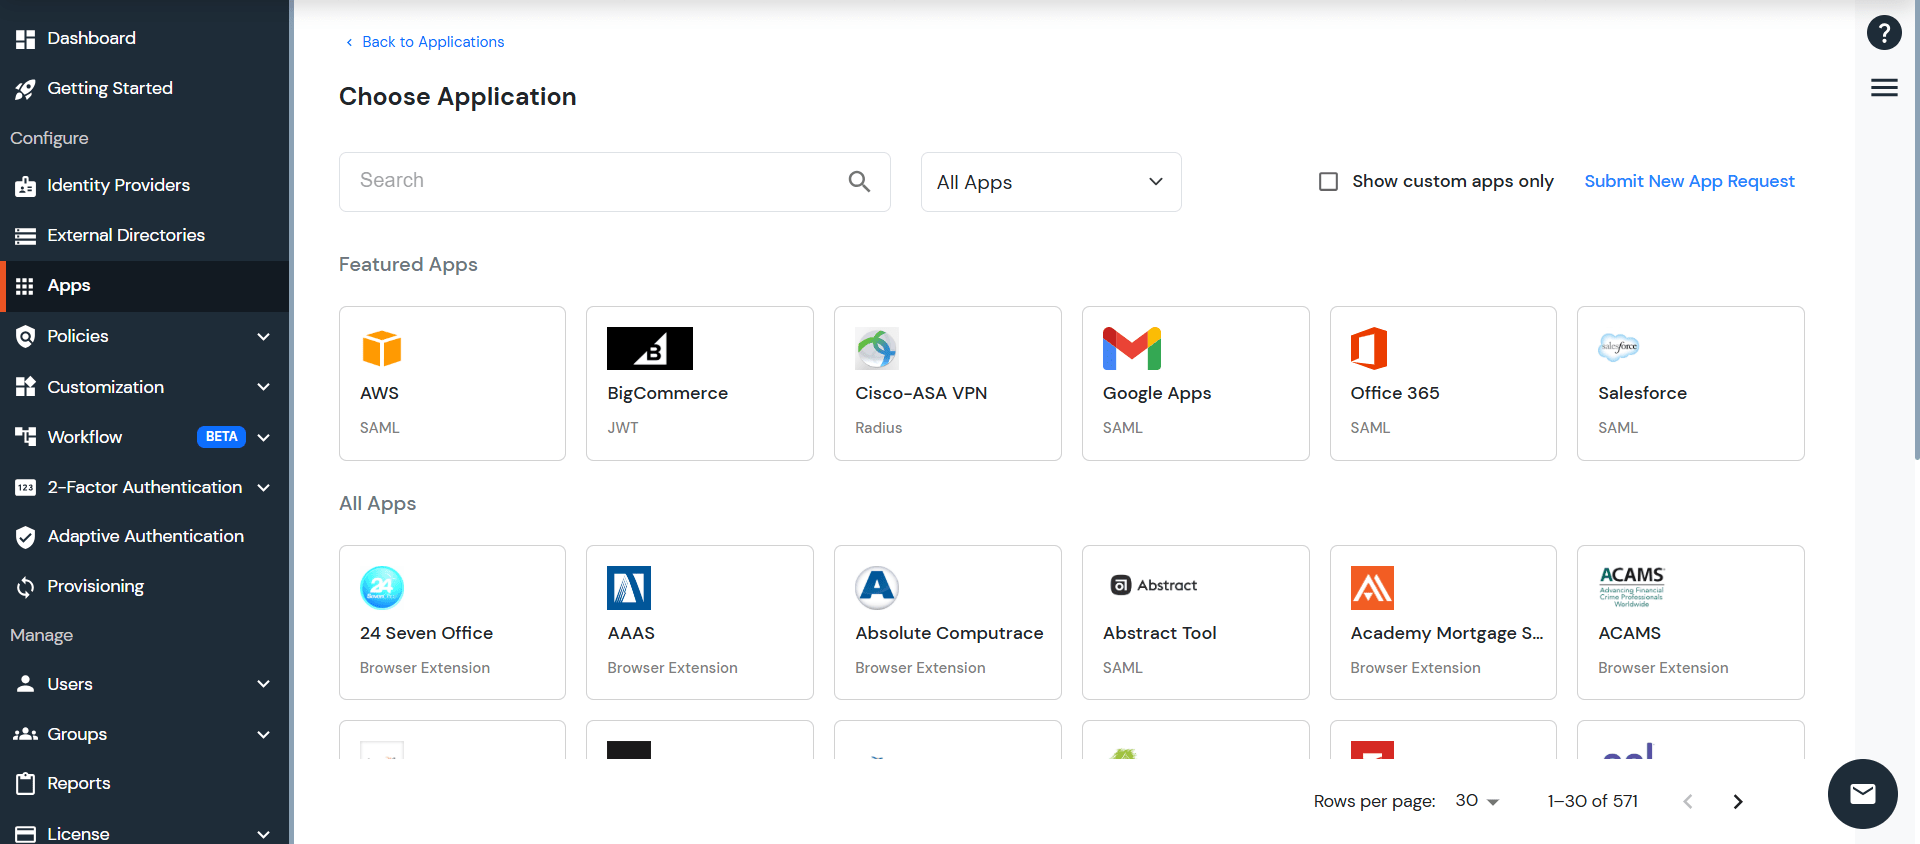Click the Absolute Computrace logo
1920x844 pixels.
877,588
